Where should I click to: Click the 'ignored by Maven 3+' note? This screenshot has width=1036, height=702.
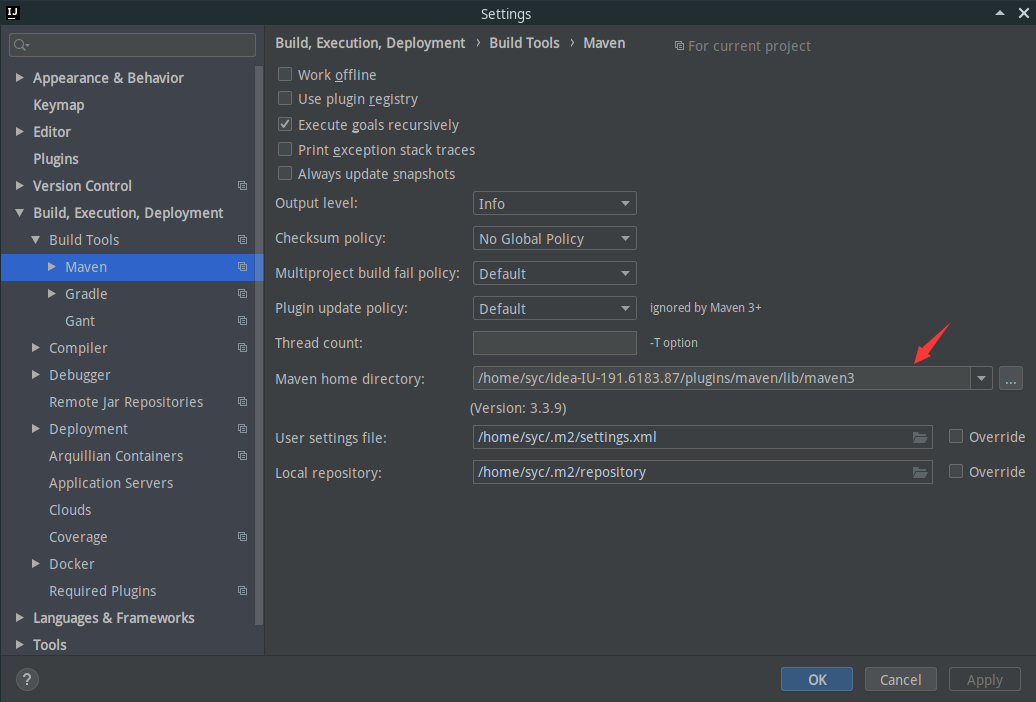(706, 308)
